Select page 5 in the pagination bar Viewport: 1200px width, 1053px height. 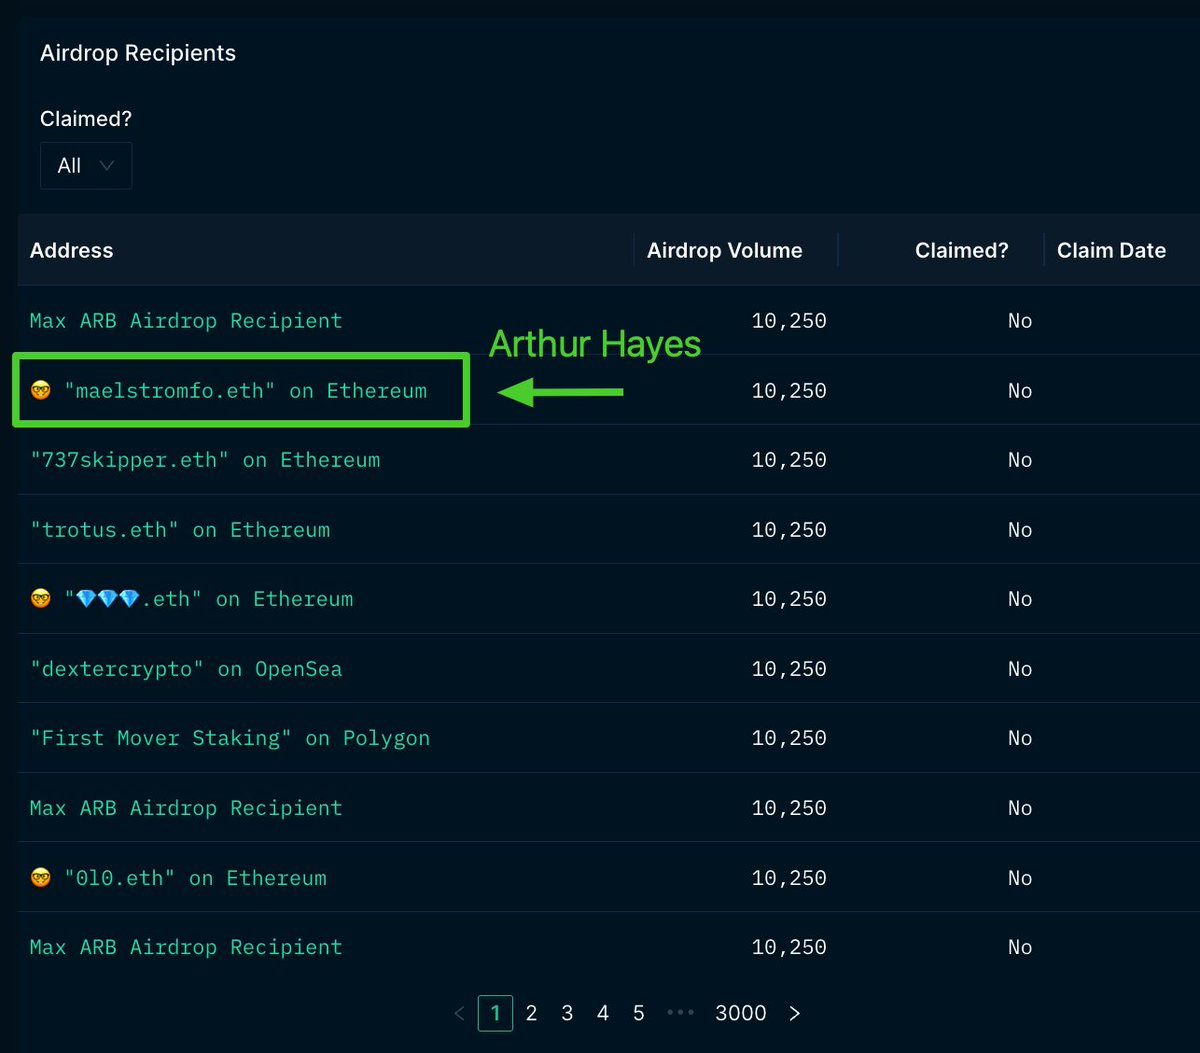pyautogui.click(x=638, y=1013)
